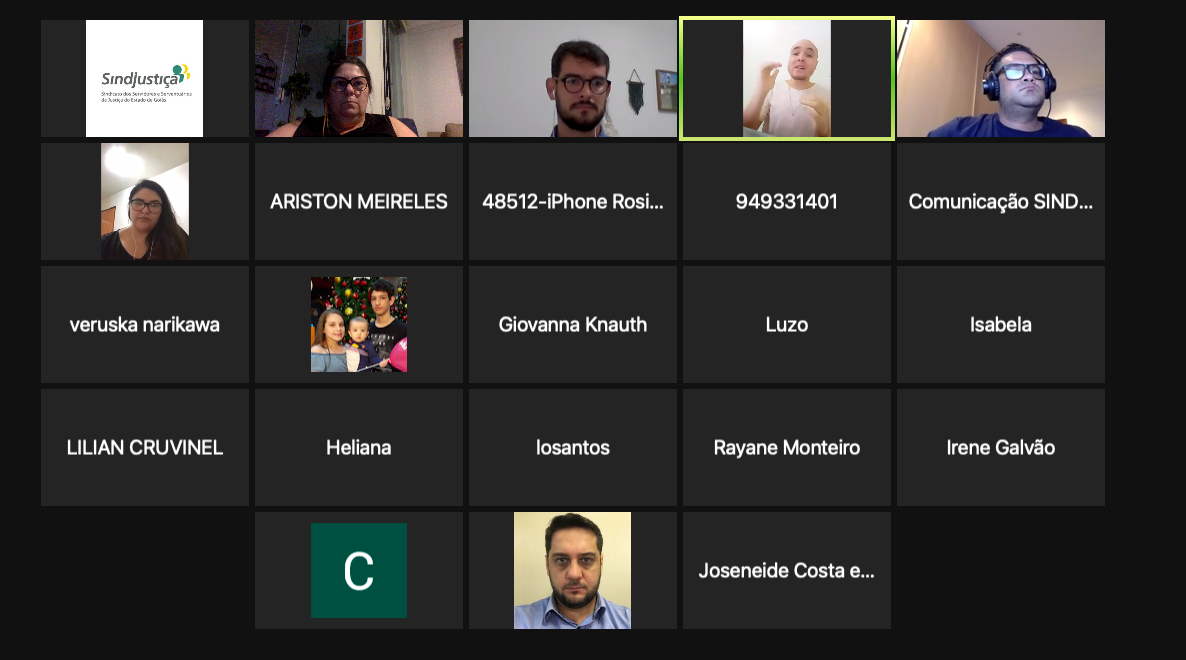This screenshot has height=660, width=1186.
Task: Click the active speaker video with green border
Action: (787, 79)
